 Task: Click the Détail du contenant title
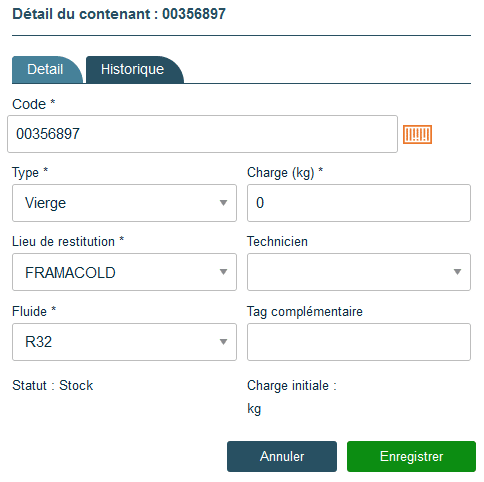pyautogui.click(x=119, y=14)
